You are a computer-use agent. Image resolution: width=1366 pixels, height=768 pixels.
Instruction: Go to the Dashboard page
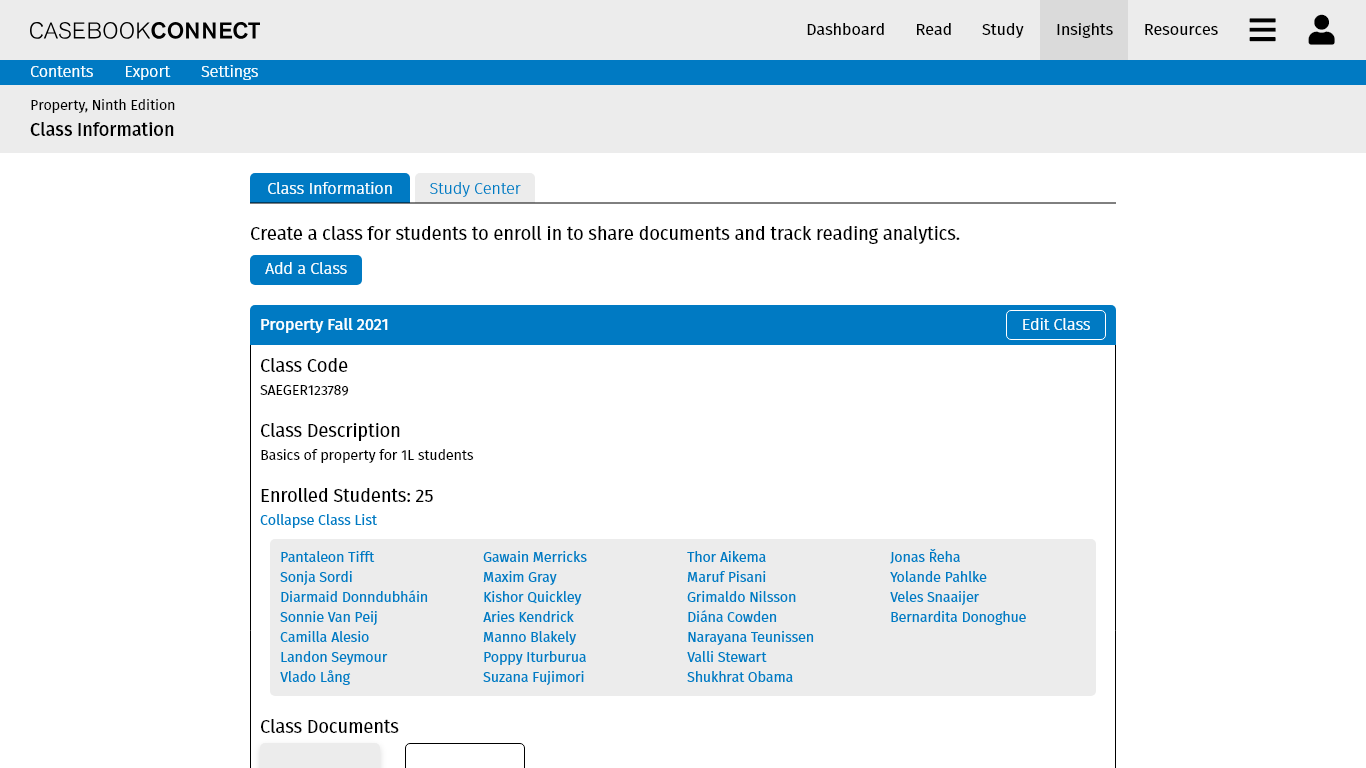click(845, 30)
